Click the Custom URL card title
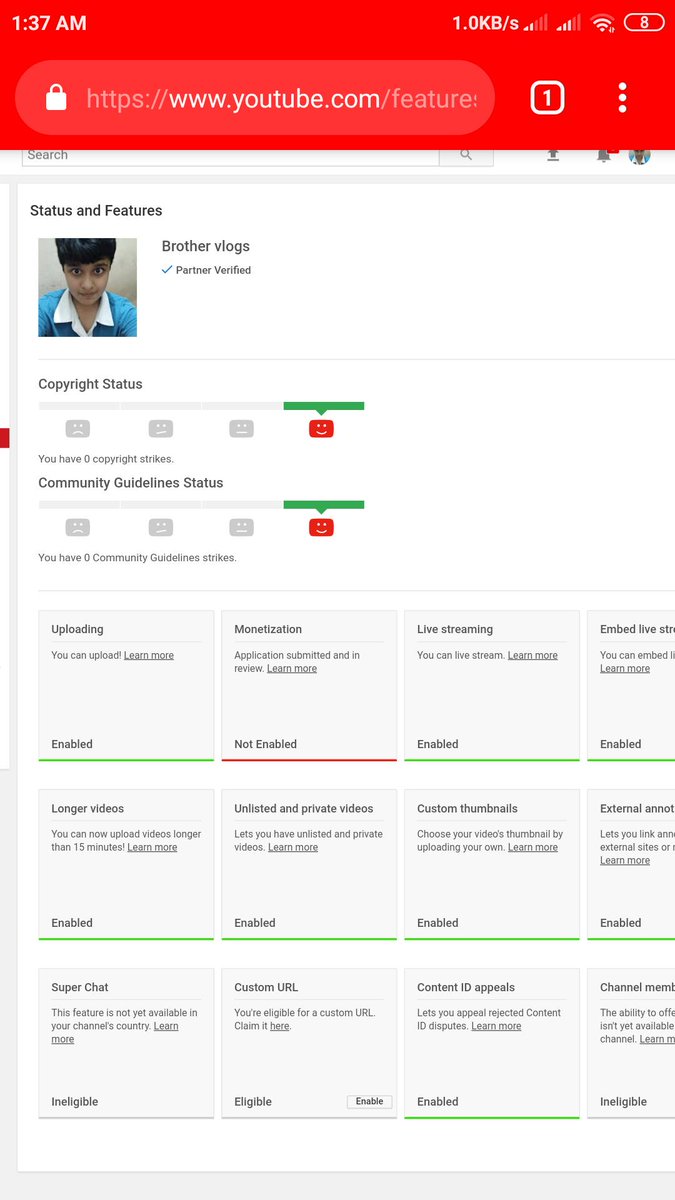The width and height of the screenshot is (675, 1200). tap(266, 987)
